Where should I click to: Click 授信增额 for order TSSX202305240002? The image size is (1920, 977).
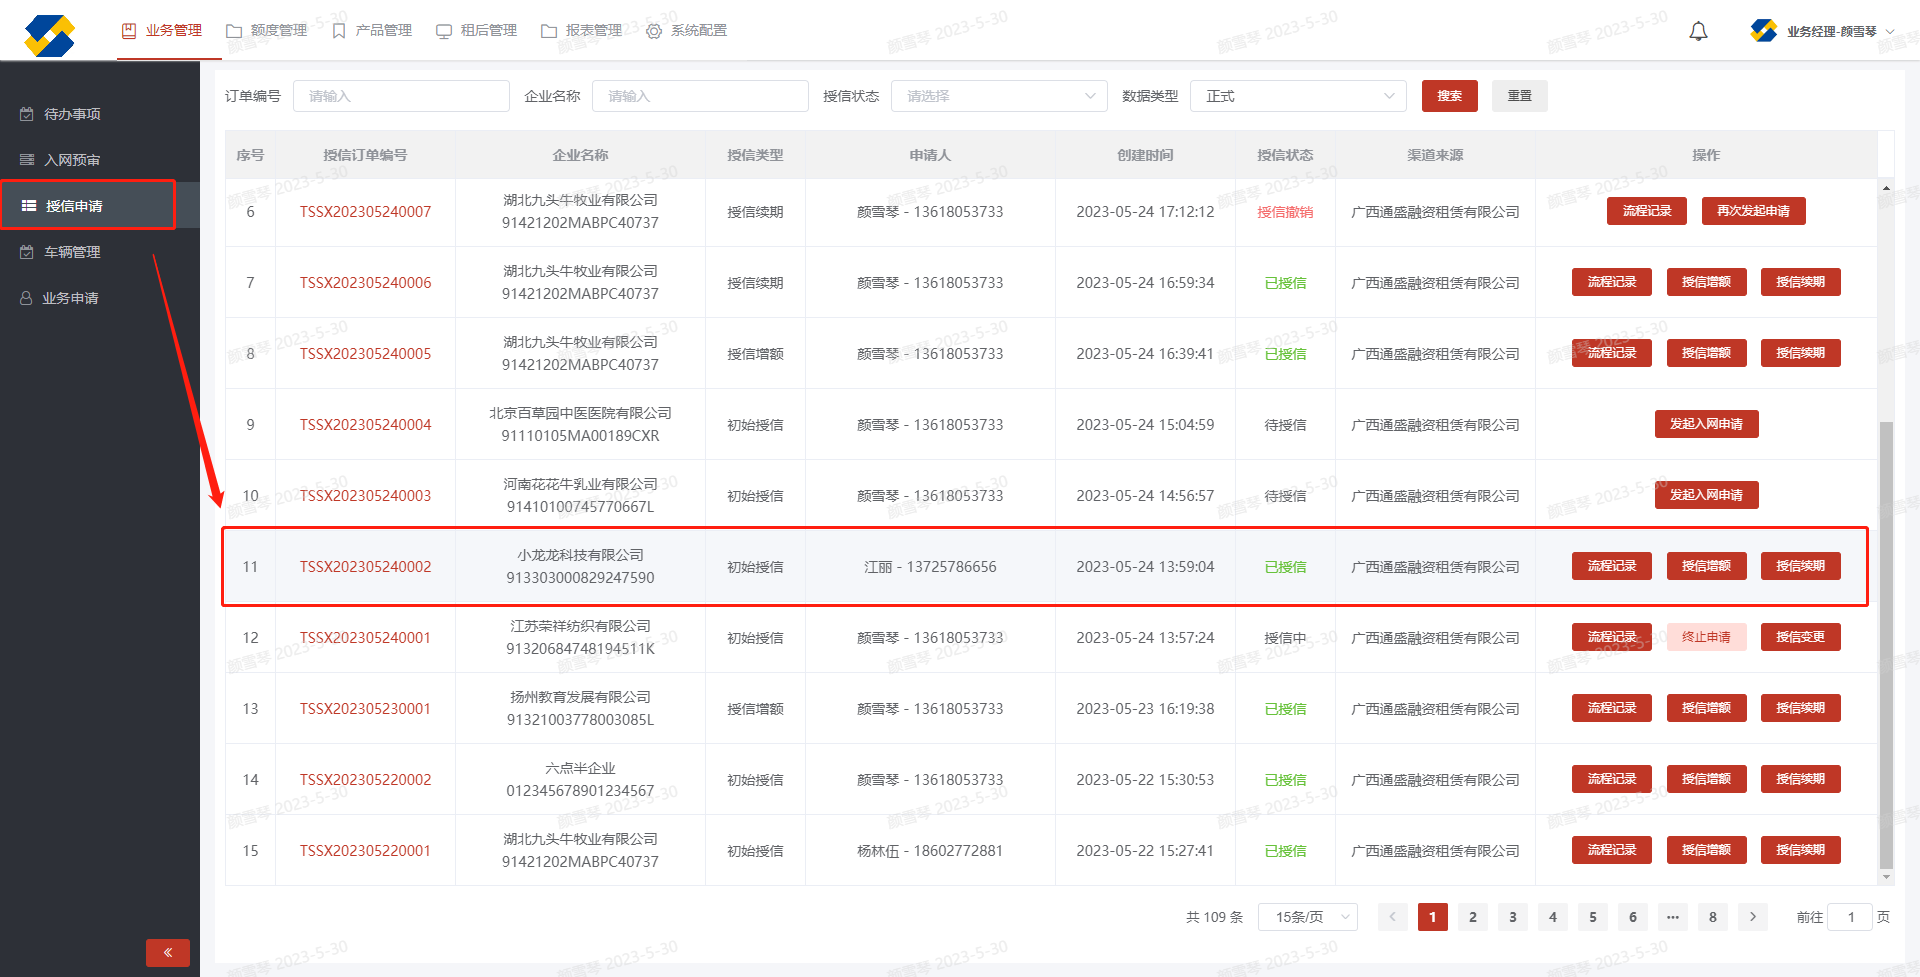pos(1706,566)
